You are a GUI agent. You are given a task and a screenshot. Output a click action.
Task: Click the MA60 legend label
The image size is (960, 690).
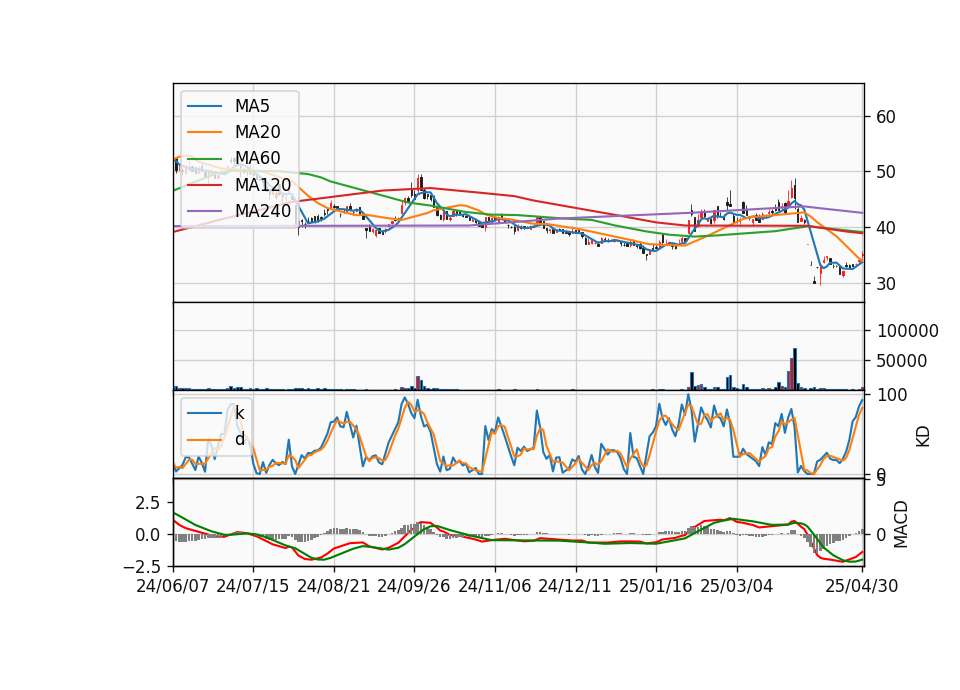pyautogui.click(x=258, y=159)
